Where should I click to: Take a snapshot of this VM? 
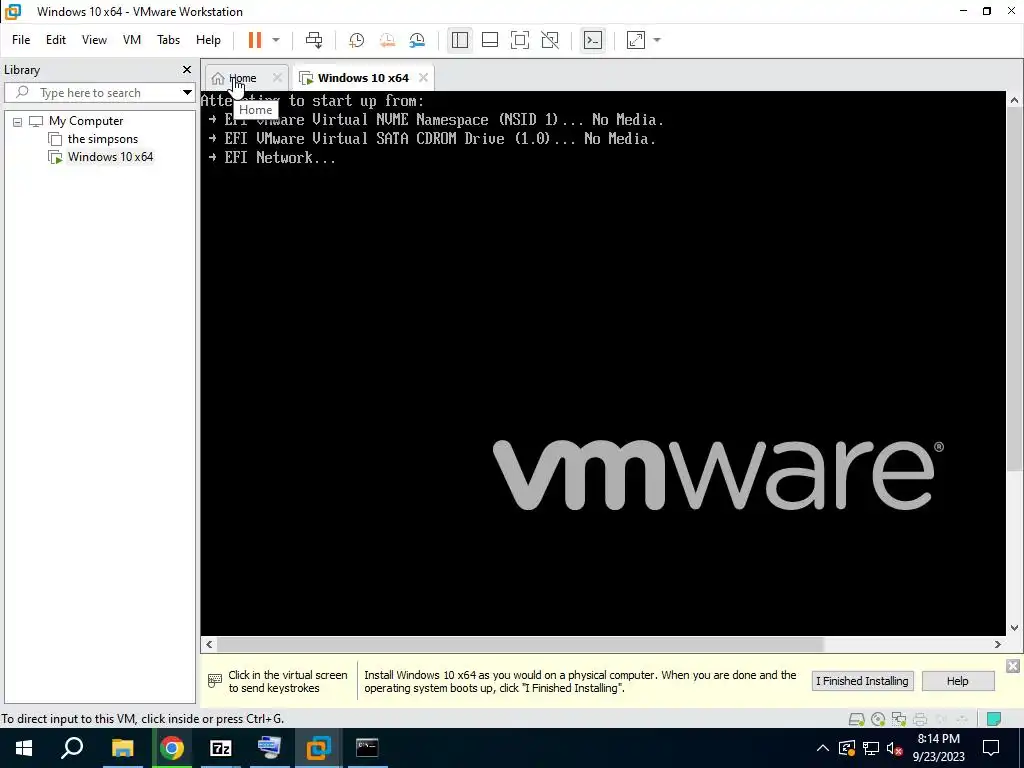tap(357, 40)
